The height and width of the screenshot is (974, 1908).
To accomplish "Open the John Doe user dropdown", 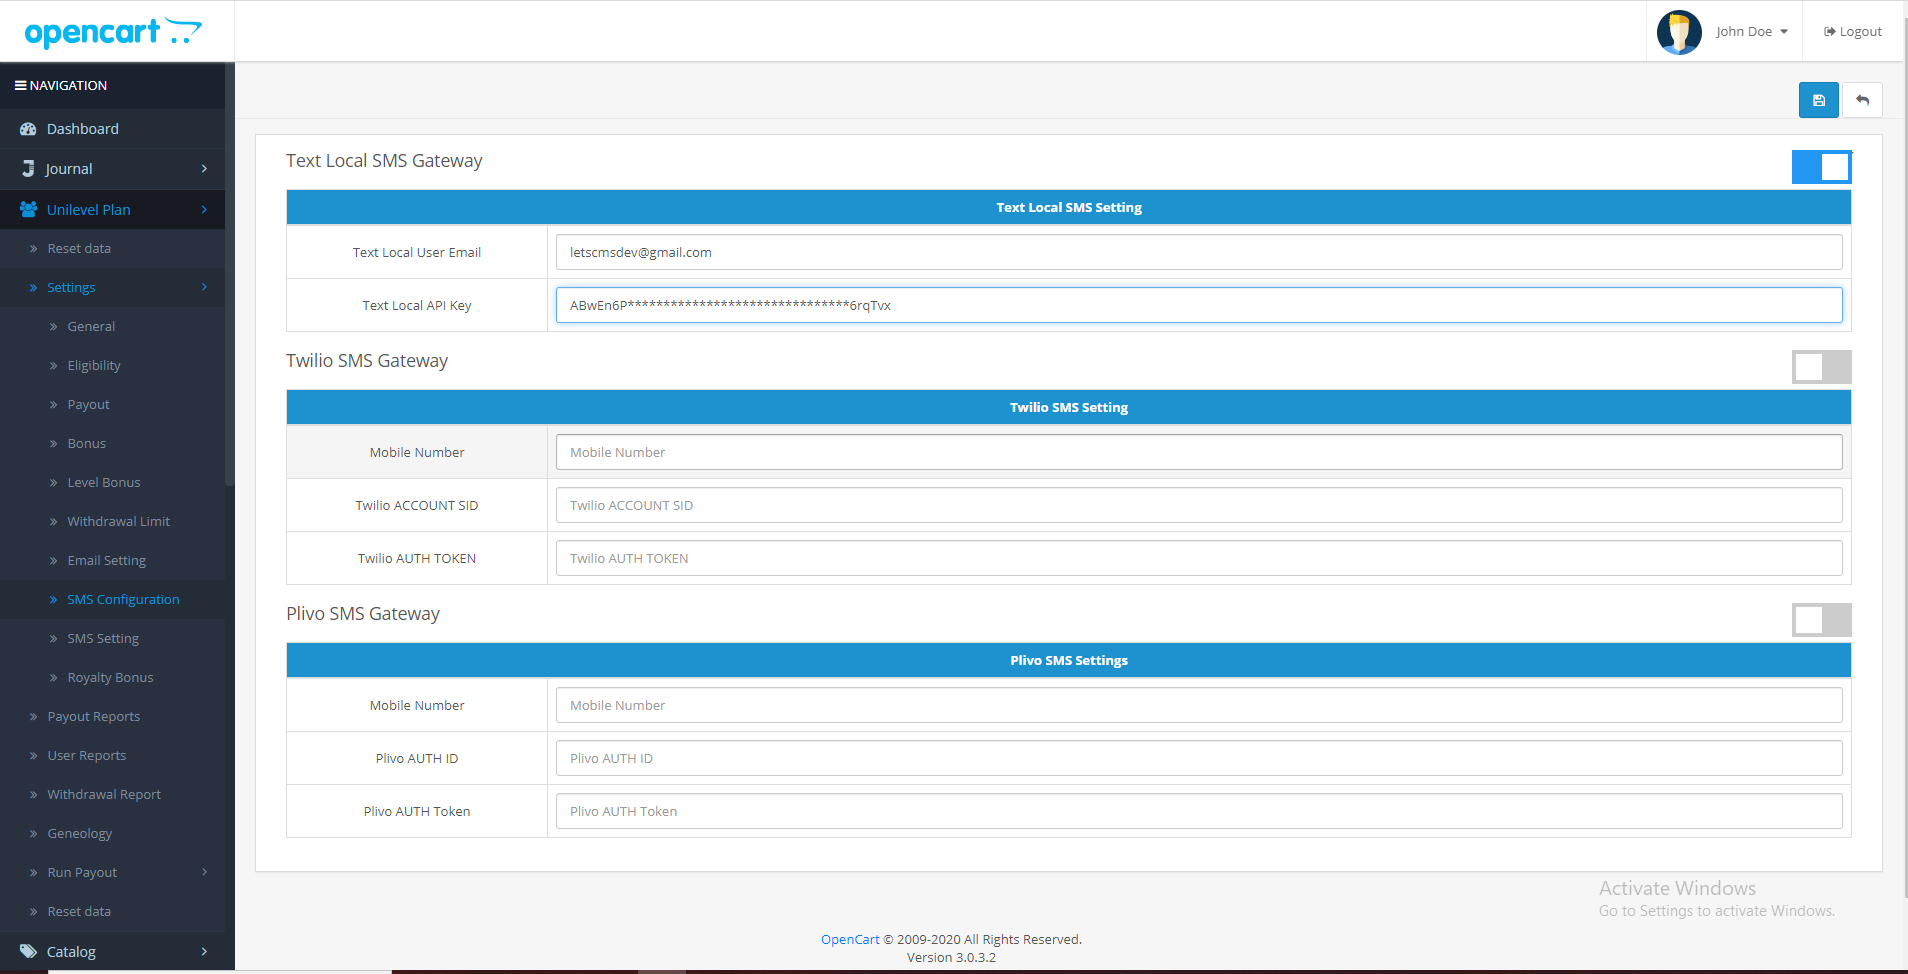I will coord(1751,32).
